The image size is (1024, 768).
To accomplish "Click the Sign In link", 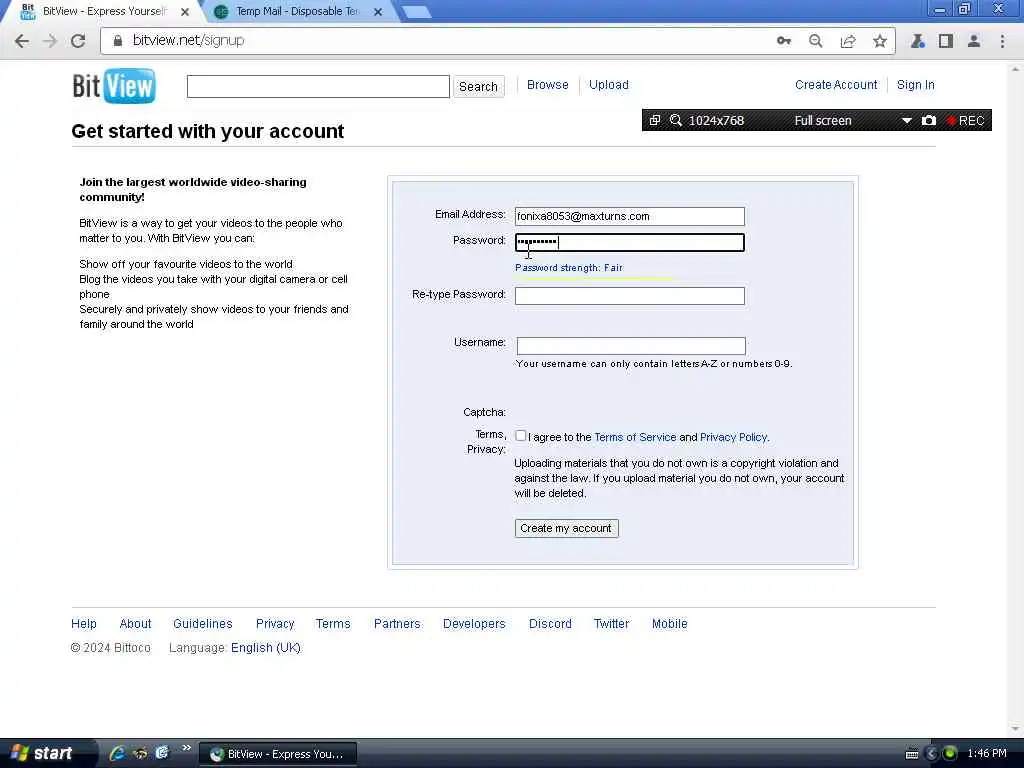I will point(916,85).
